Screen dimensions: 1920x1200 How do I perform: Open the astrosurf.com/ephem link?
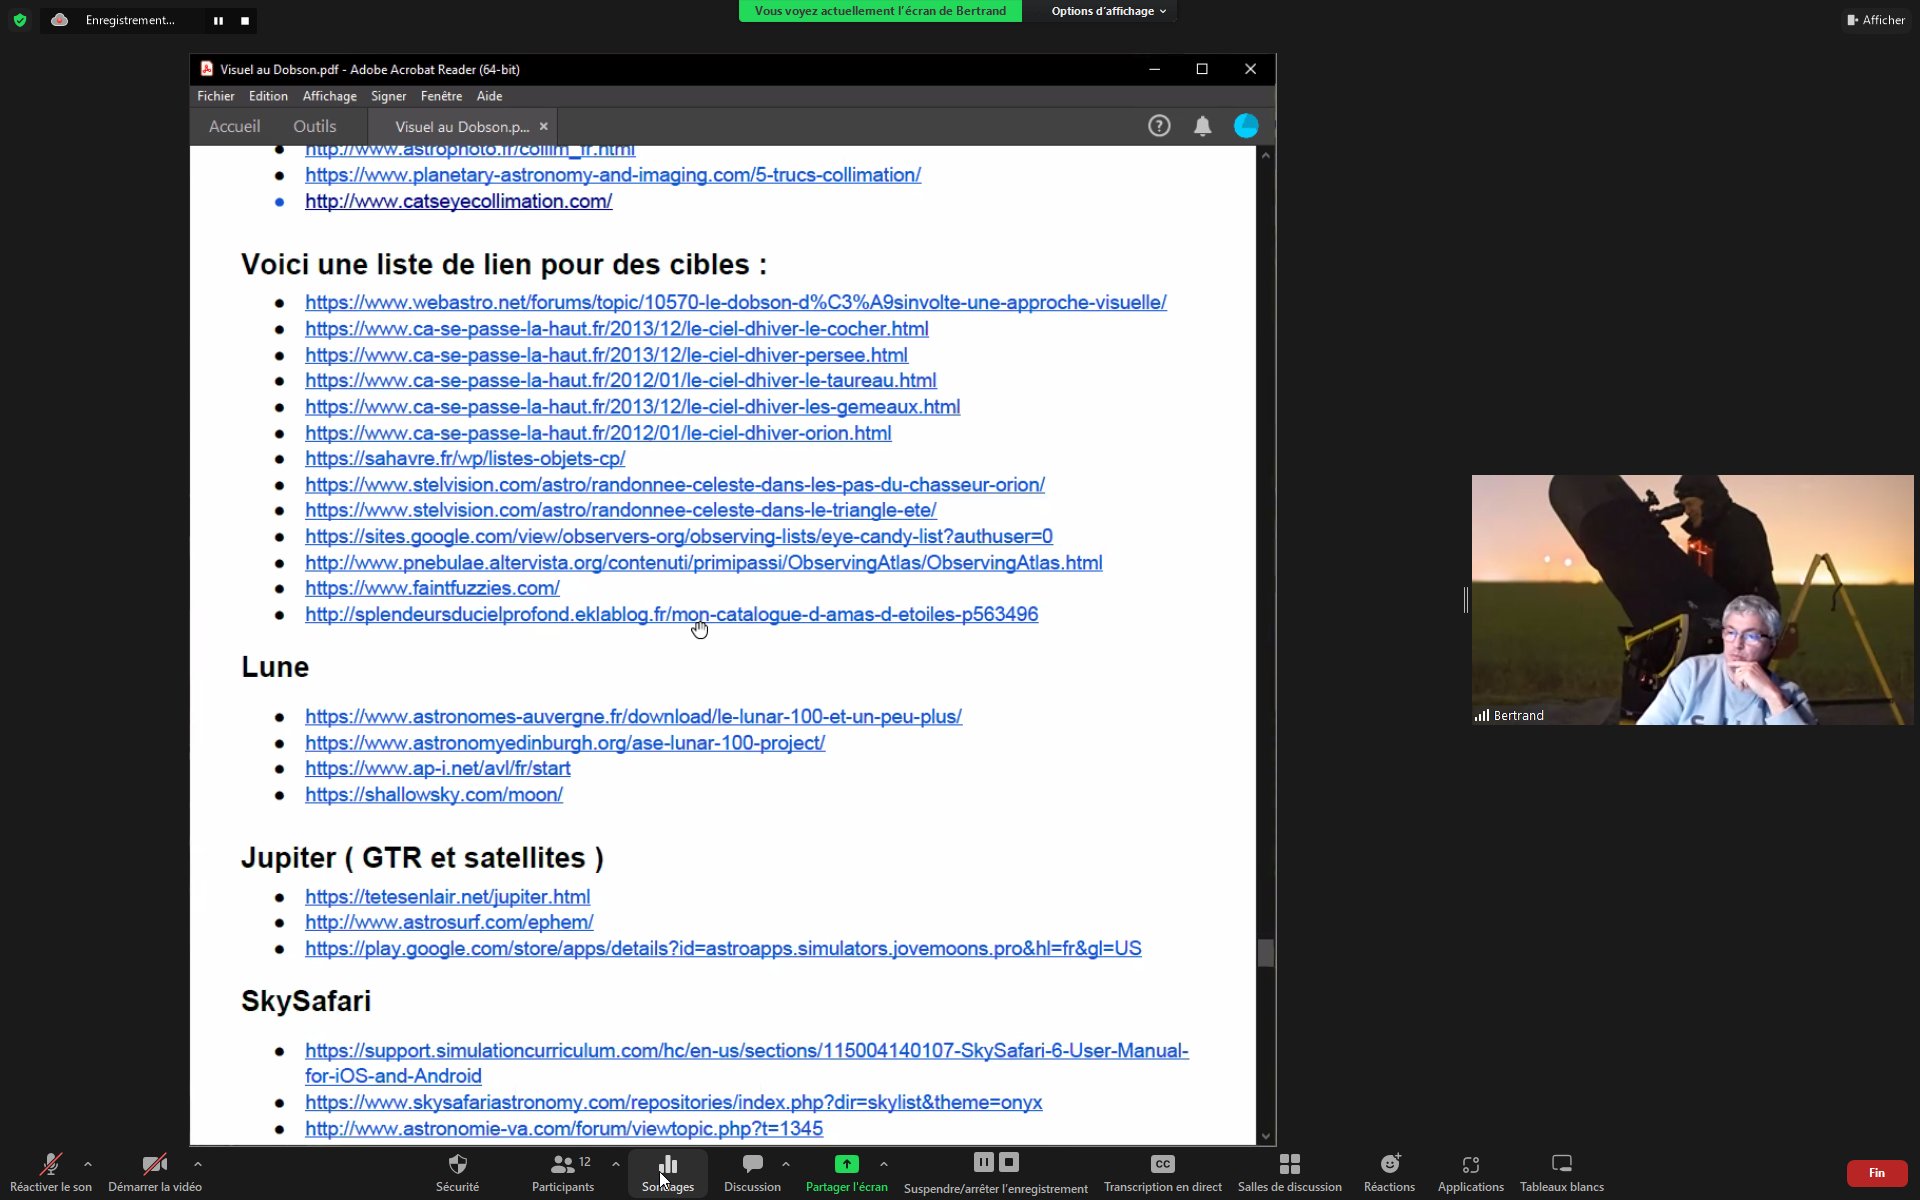[449, 922]
